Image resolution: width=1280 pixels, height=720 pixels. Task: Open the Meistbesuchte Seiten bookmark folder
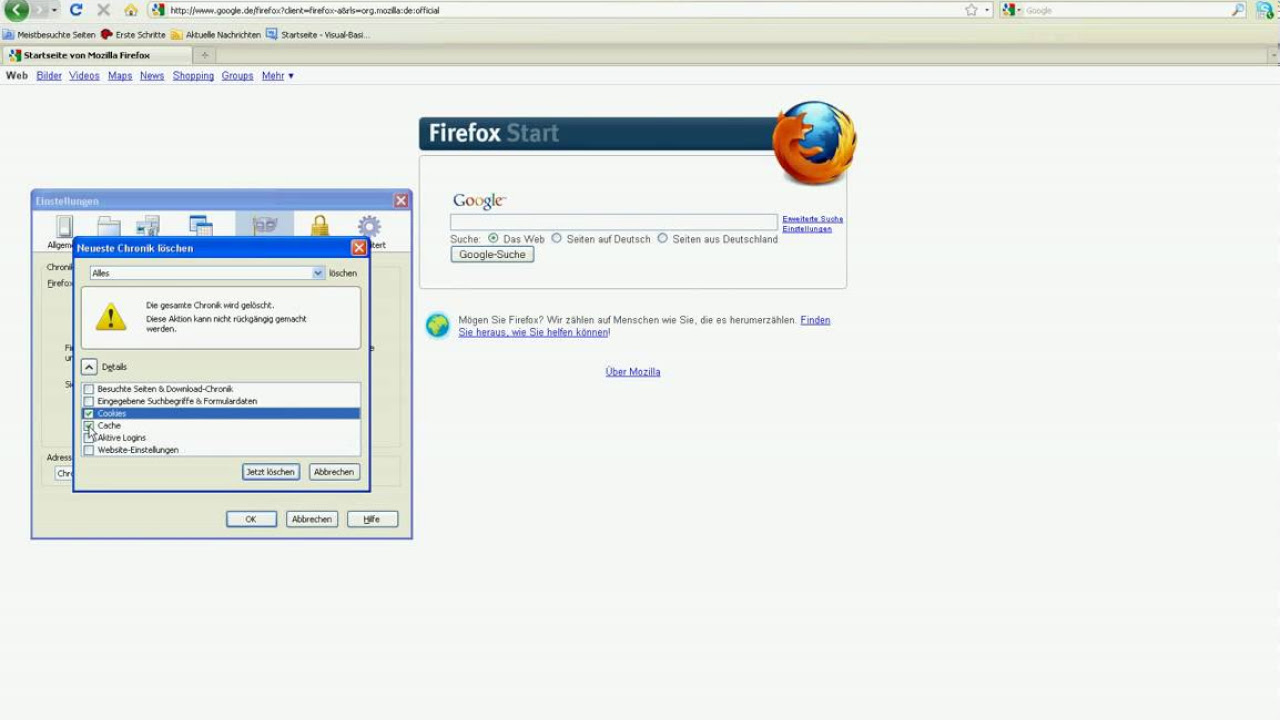[x=49, y=34]
